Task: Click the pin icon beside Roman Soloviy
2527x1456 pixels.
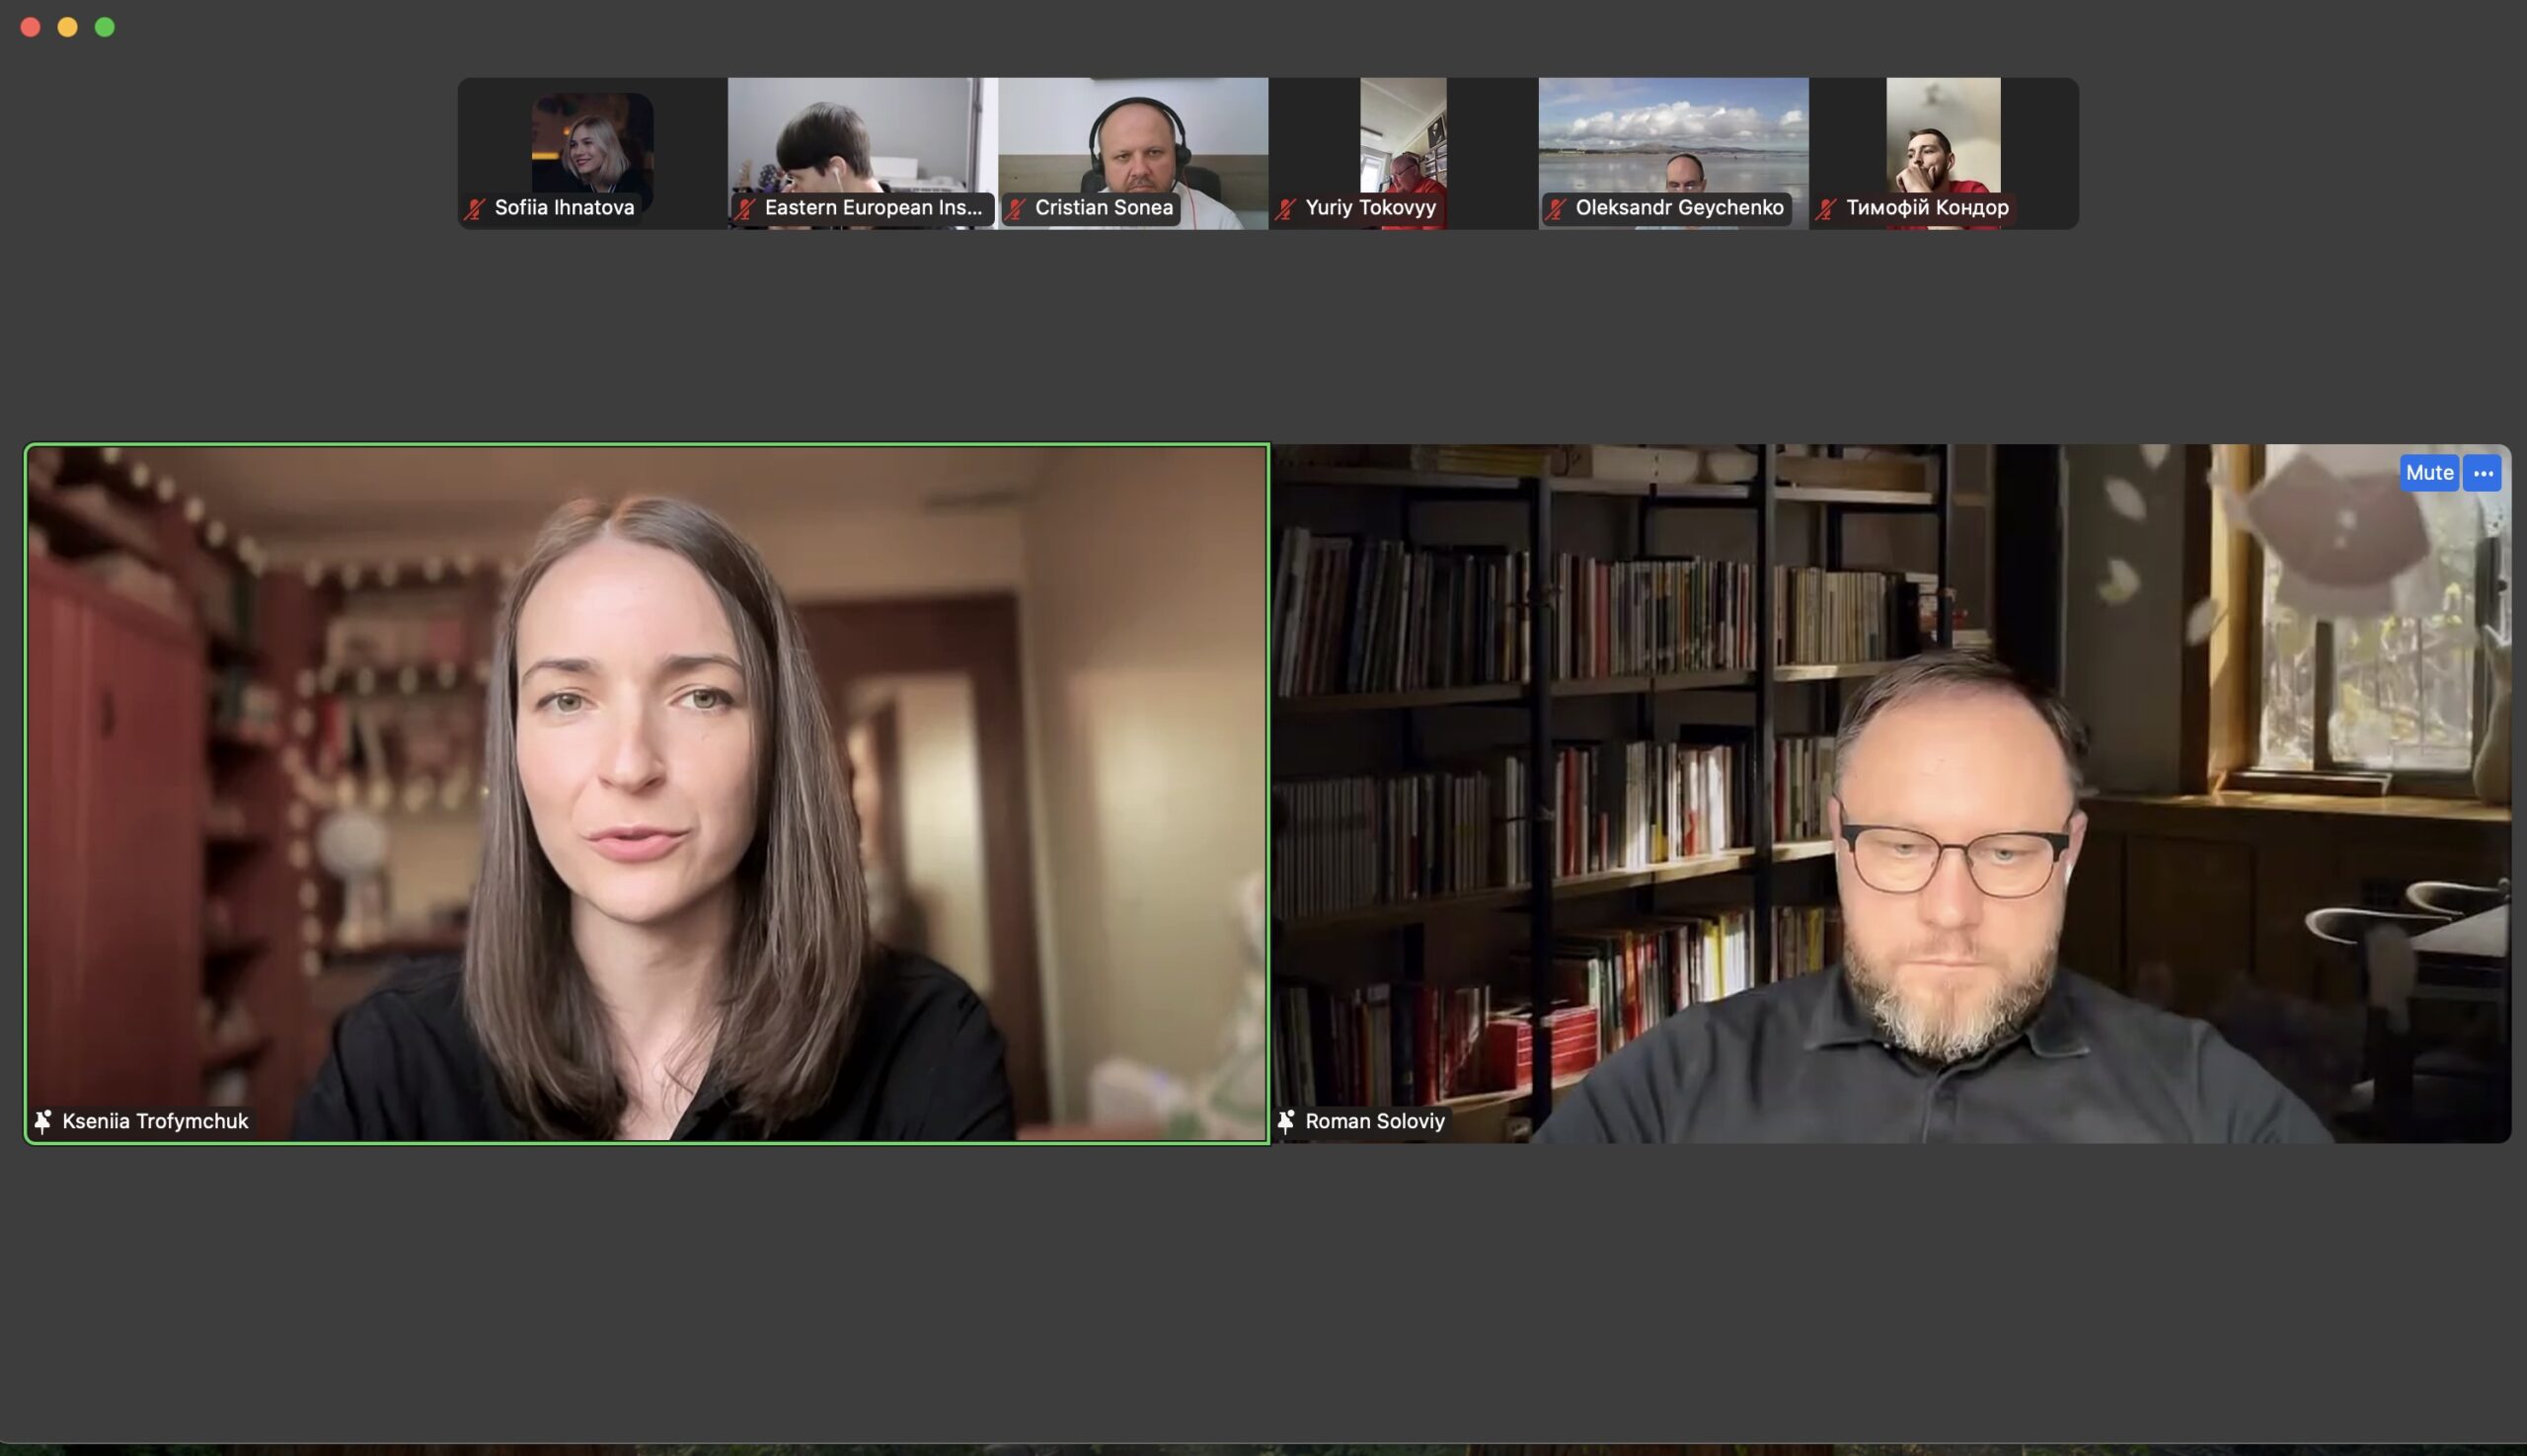Action: [x=1286, y=1121]
